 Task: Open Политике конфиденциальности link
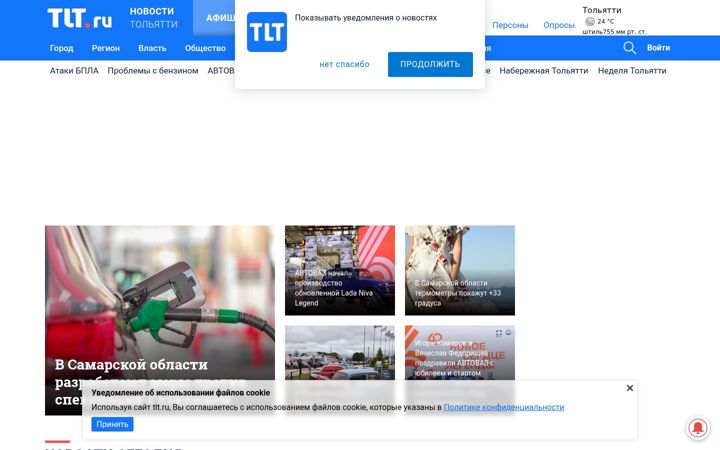504,407
